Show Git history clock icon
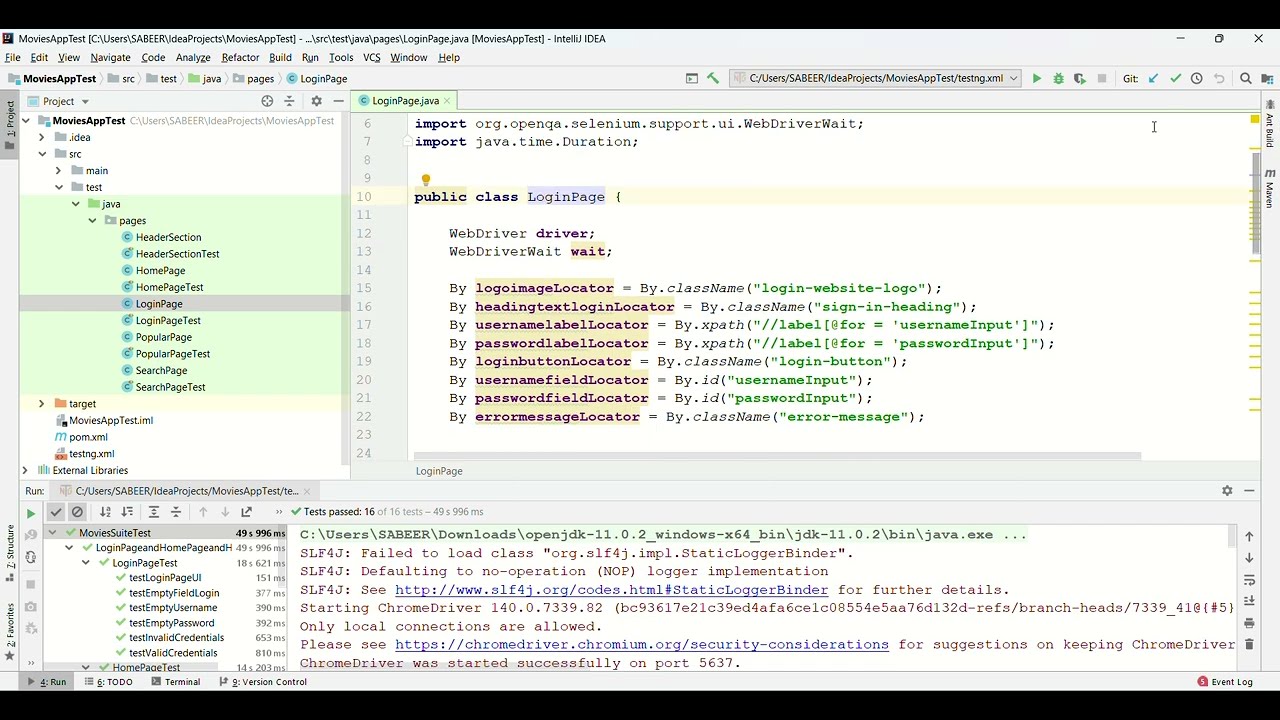This screenshot has width=1280, height=720. tap(1197, 78)
